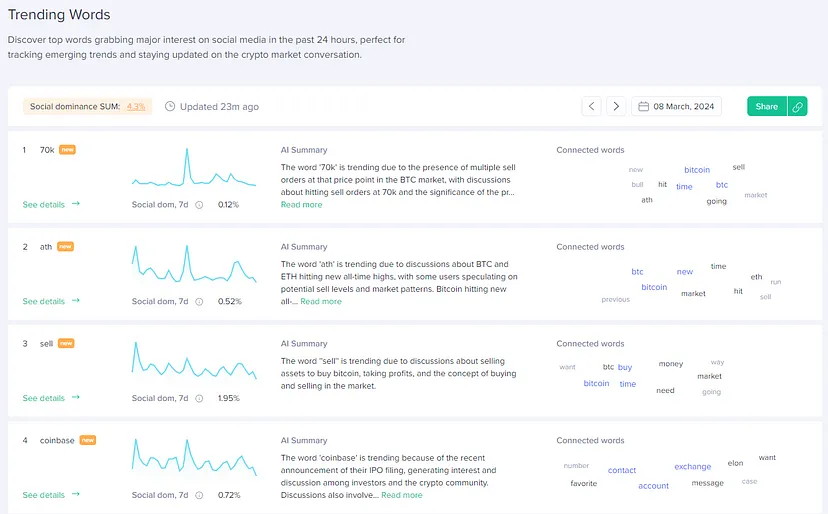Image resolution: width=828 pixels, height=514 pixels.
Task: Select 'exchange' in coinbase connected words
Action: click(x=692, y=467)
